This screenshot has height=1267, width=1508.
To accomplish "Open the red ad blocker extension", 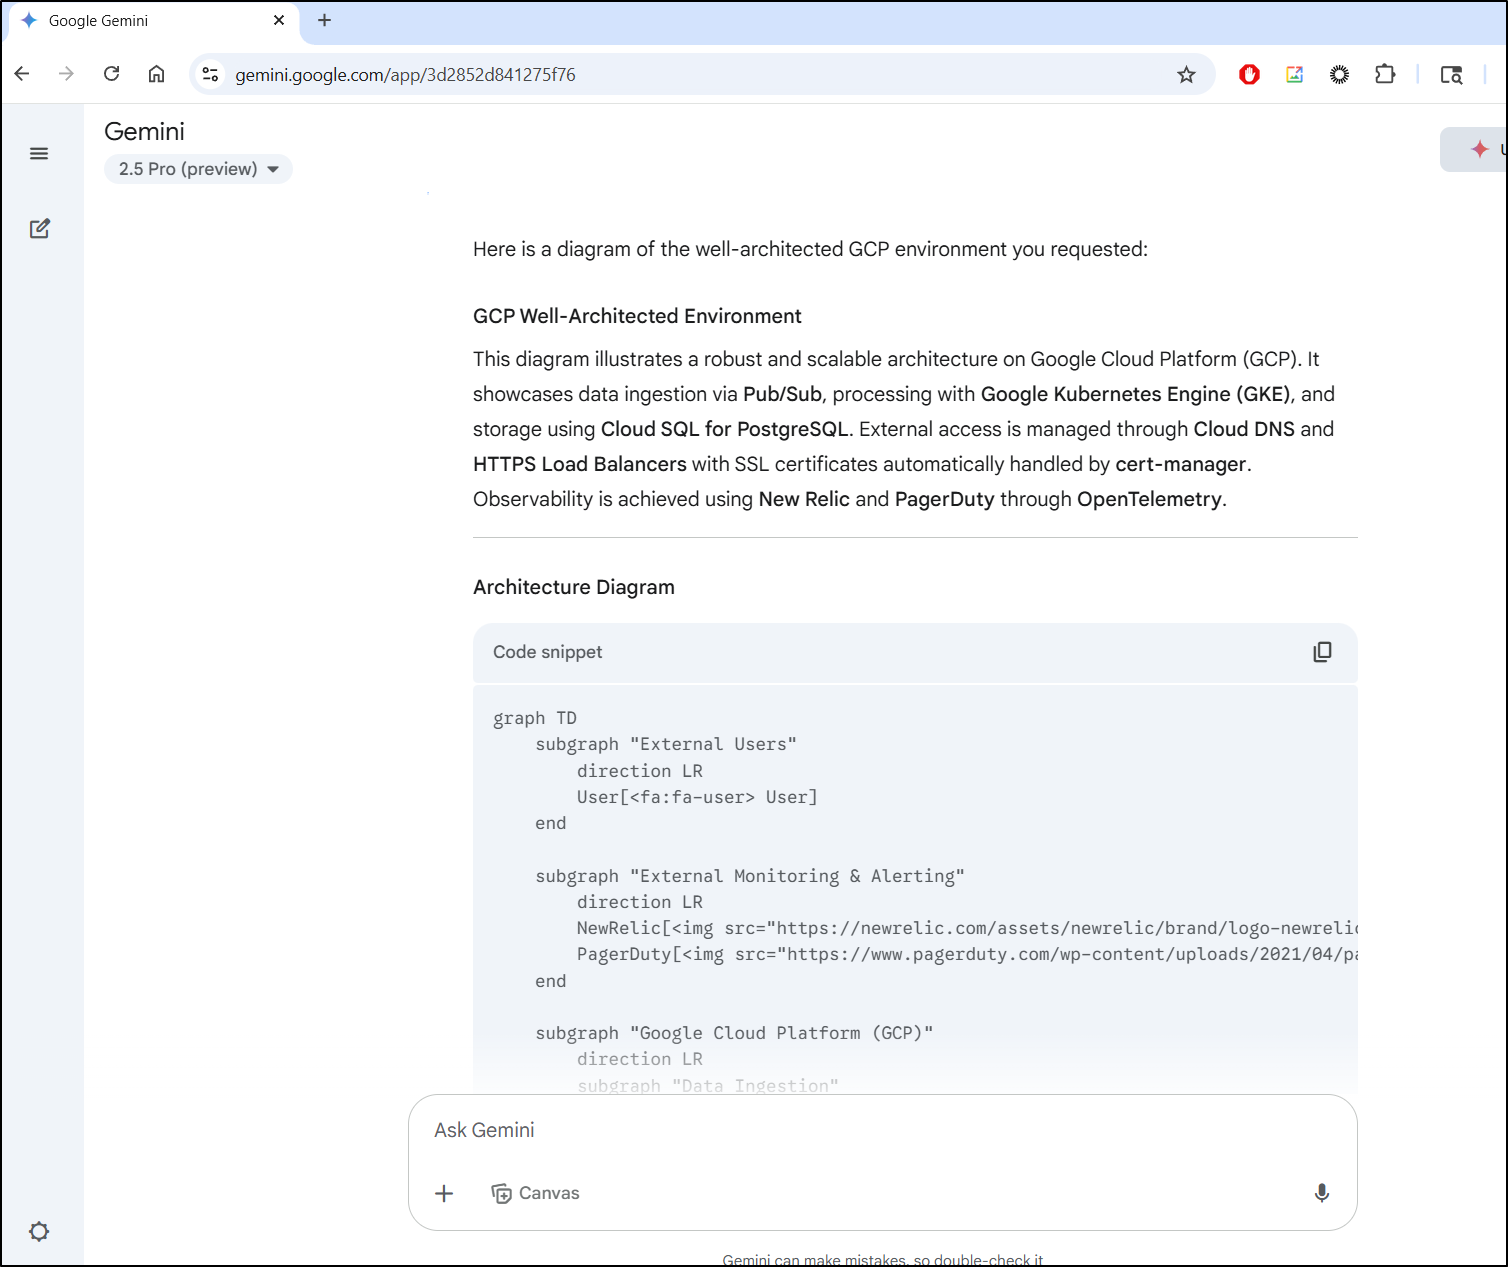I will [1249, 74].
